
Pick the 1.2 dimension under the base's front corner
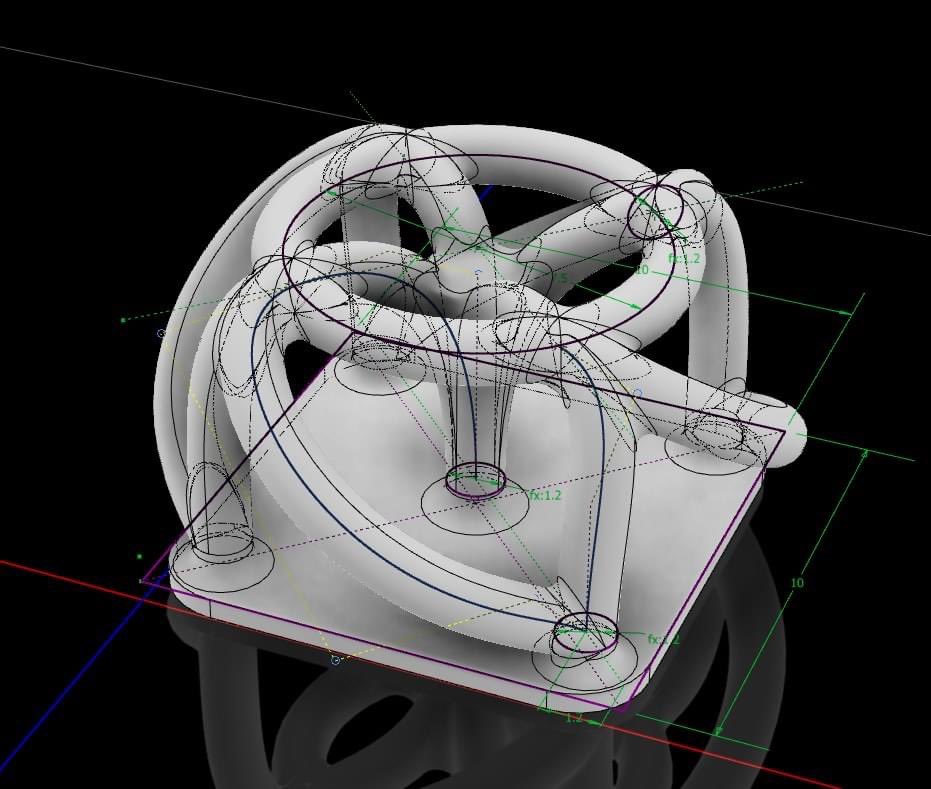click(x=574, y=718)
